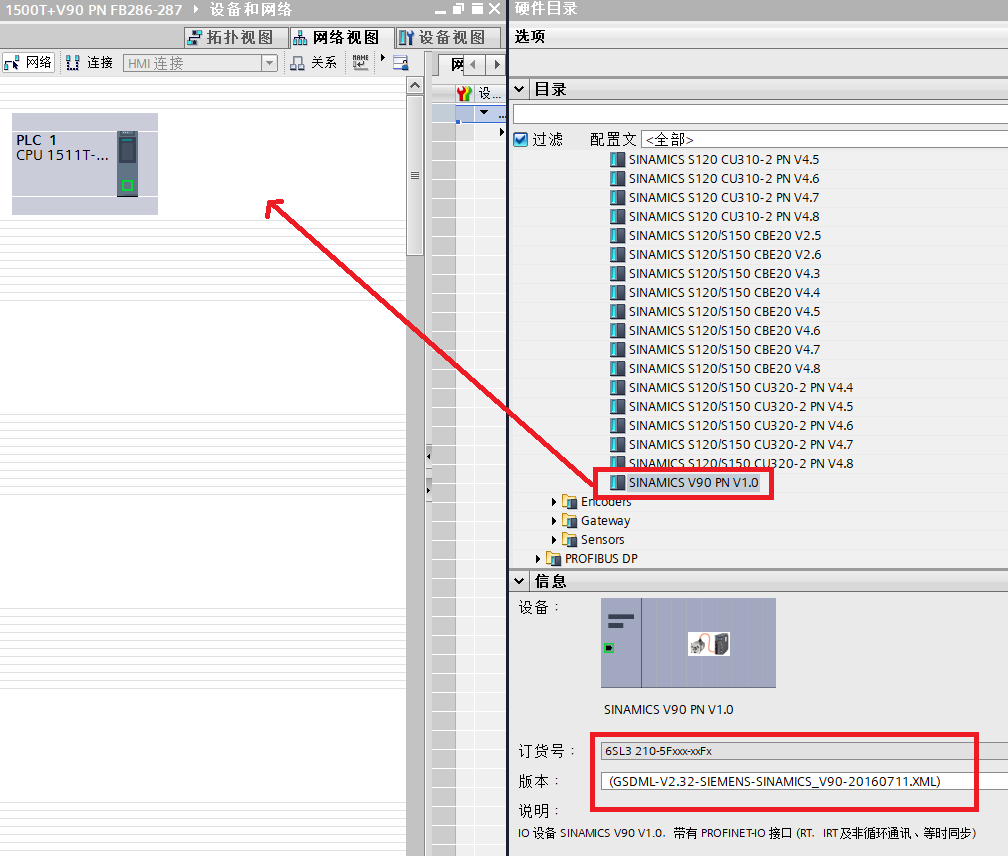Select SINAMICS S120/S150 CBE20 V4.8
Image resolution: width=1008 pixels, height=857 pixels.
coord(724,368)
